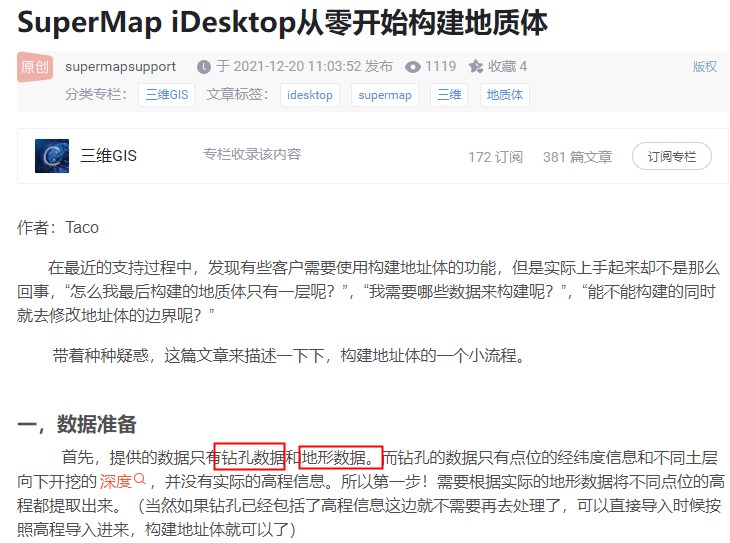The image size is (730, 543).
Task: Select the idesktop article tag
Action: [x=310, y=95]
